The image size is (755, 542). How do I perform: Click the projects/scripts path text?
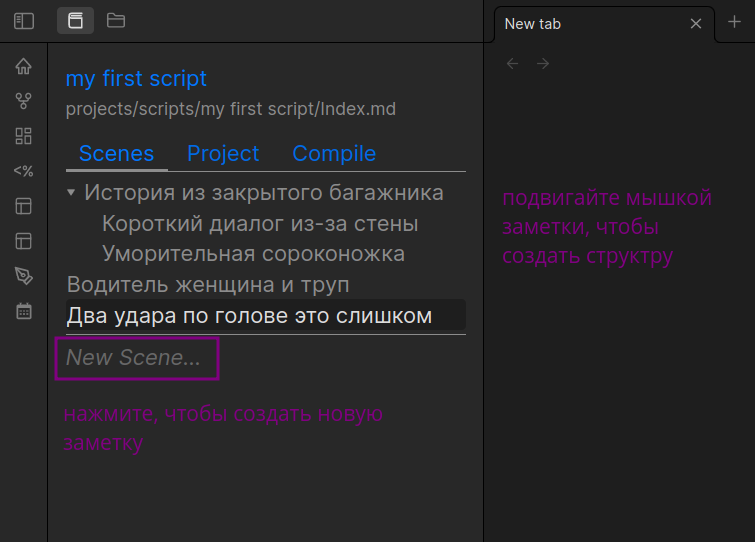[231, 109]
